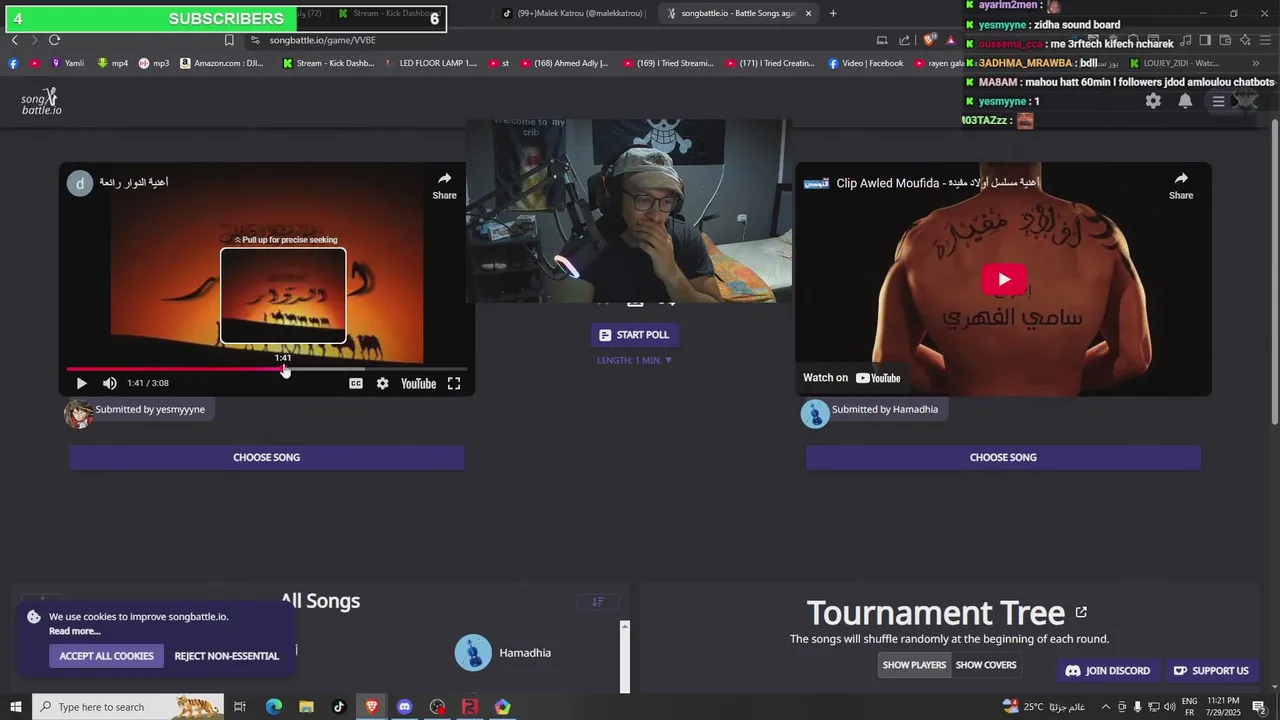Image resolution: width=1280 pixels, height=720 pixels.
Task: Open the Support Us link
Action: pyautogui.click(x=1211, y=671)
